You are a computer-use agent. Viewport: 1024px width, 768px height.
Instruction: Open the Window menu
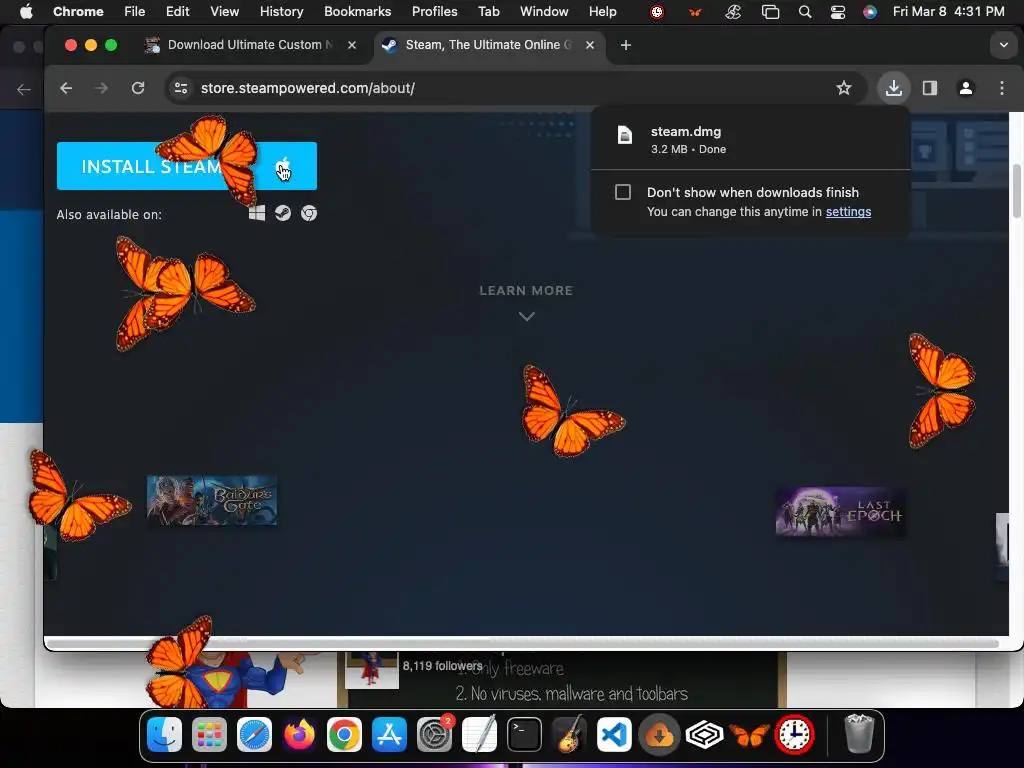coord(544,11)
